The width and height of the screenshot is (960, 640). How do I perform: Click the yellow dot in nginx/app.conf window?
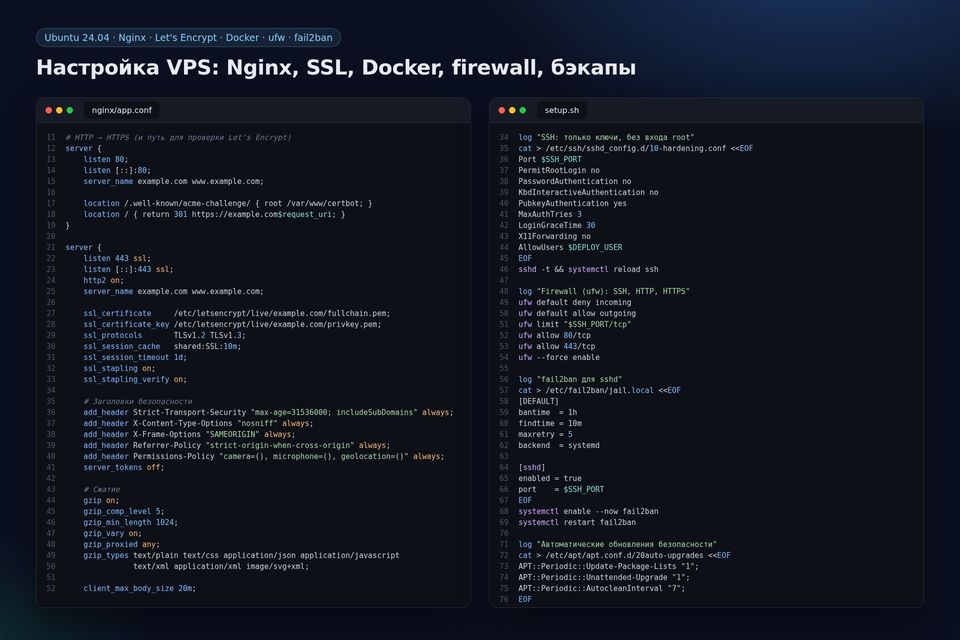(59, 110)
